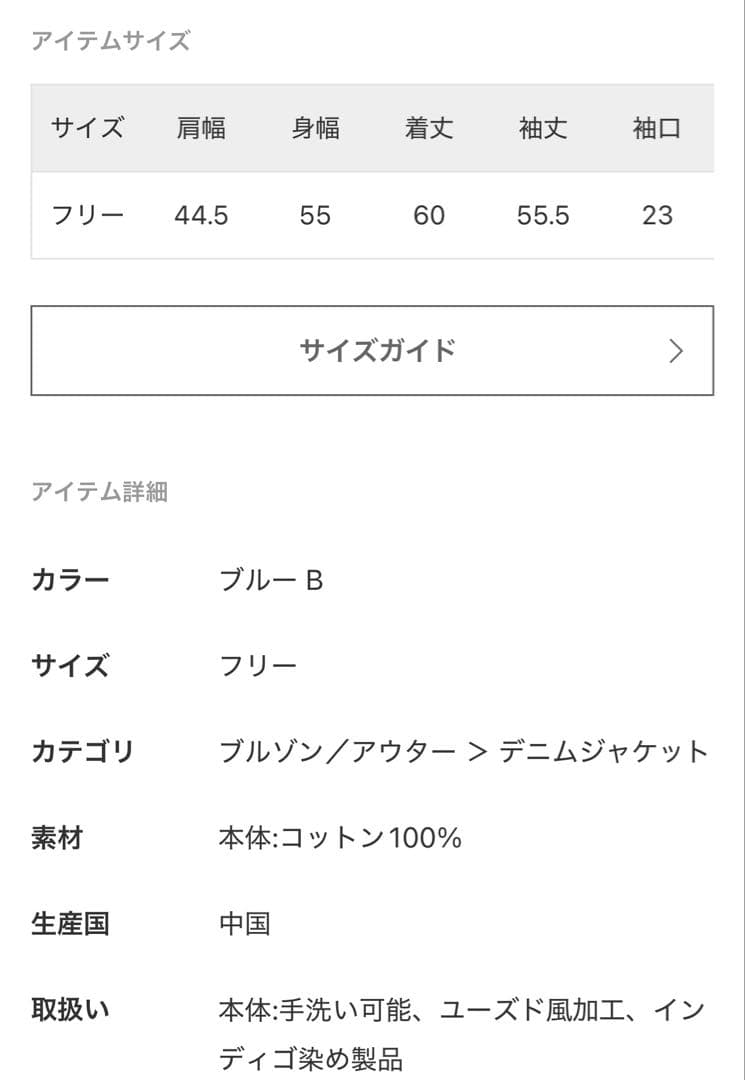Image resolution: width=745 pixels, height=1080 pixels.
Task: Select the フリー size row in the table
Action: point(87,214)
